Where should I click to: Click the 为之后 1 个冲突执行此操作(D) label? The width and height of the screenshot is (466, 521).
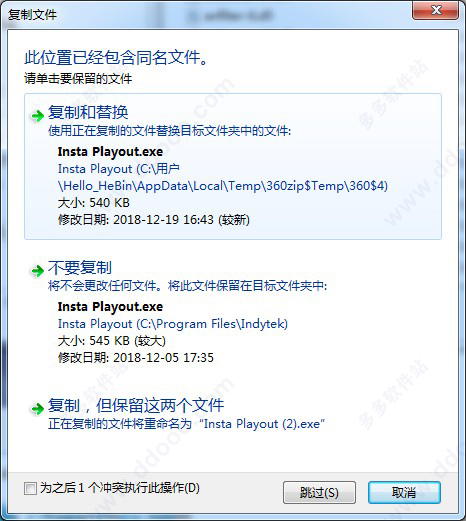pos(120,488)
